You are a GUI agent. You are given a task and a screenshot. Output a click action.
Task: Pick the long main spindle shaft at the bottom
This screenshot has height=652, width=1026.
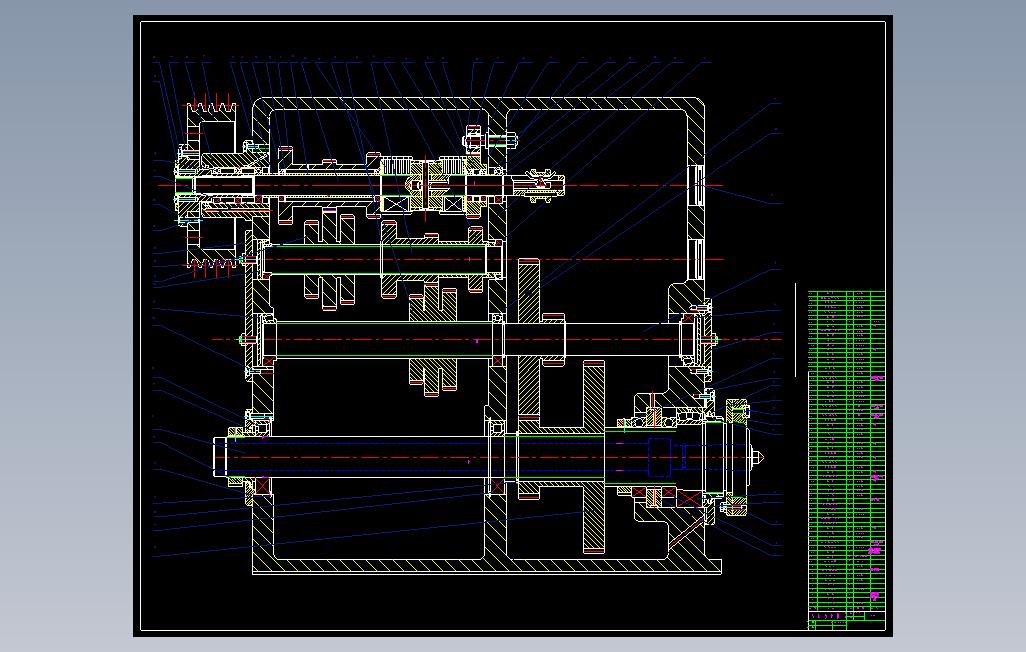click(481, 457)
